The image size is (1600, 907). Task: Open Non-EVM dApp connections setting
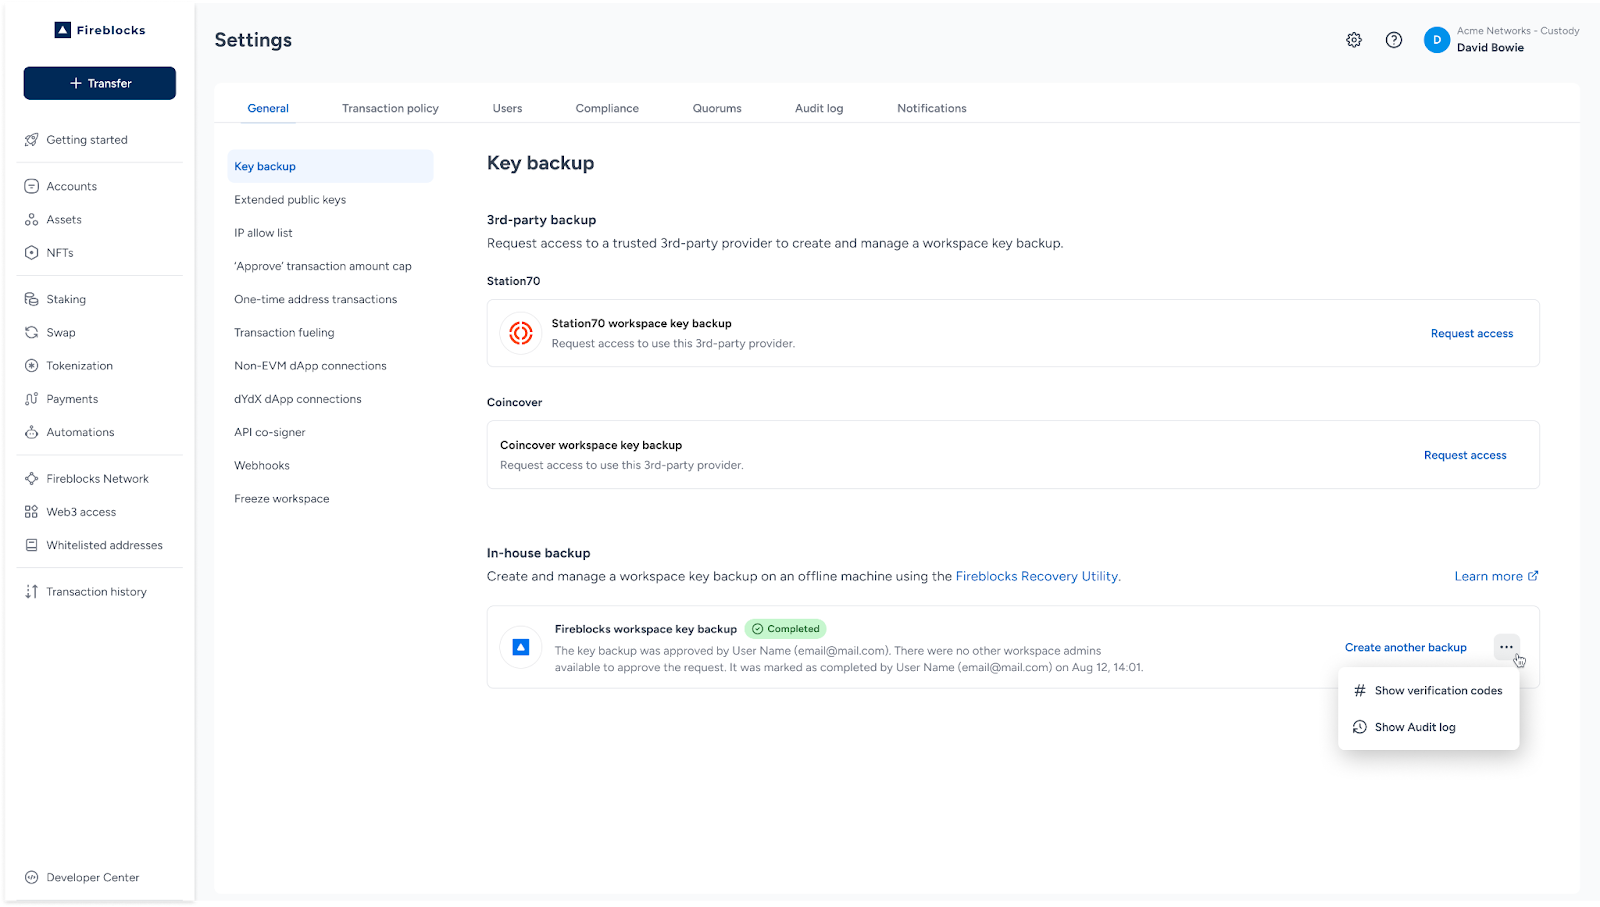tap(310, 366)
